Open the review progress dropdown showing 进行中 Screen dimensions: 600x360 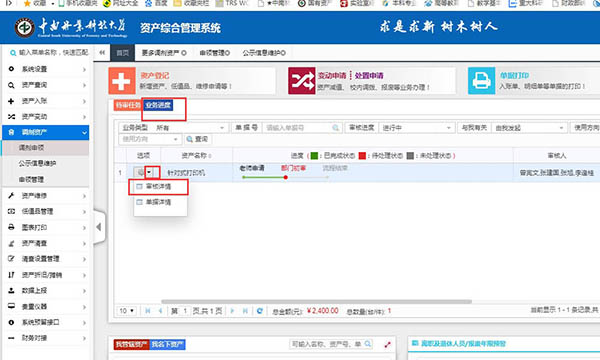click(x=416, y=128)
